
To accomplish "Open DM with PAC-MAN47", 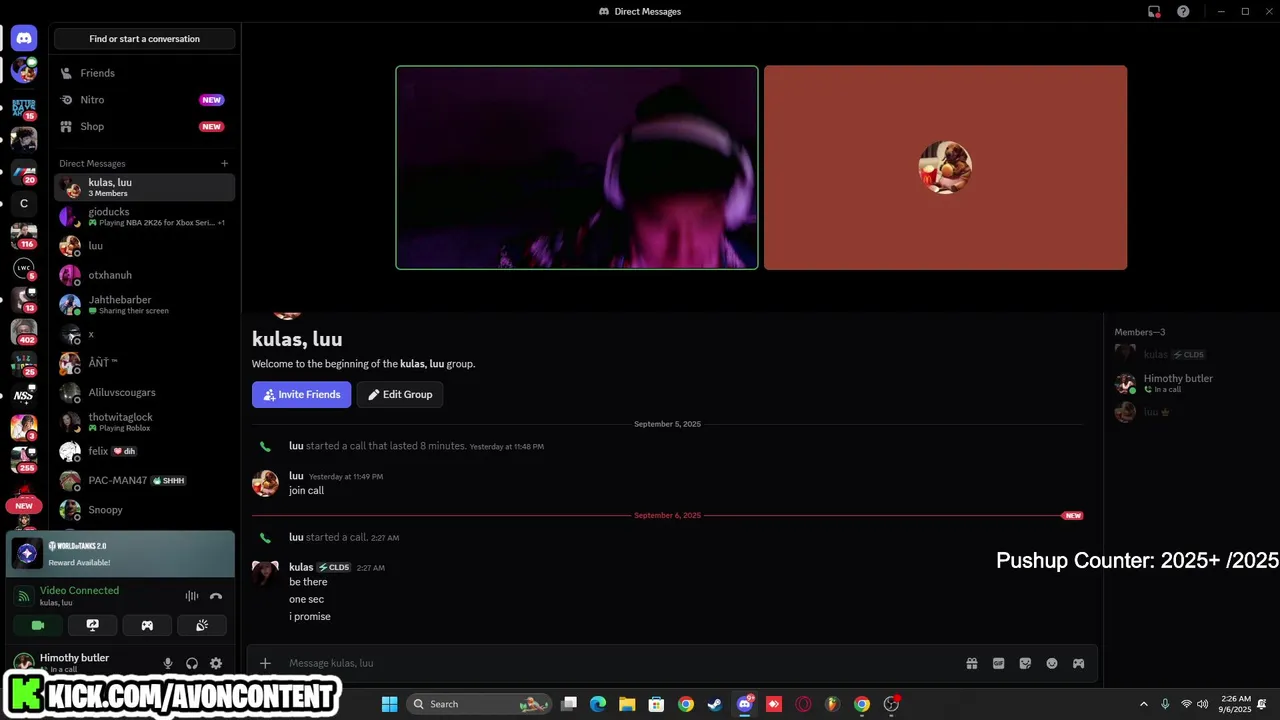I will (144, 480).
